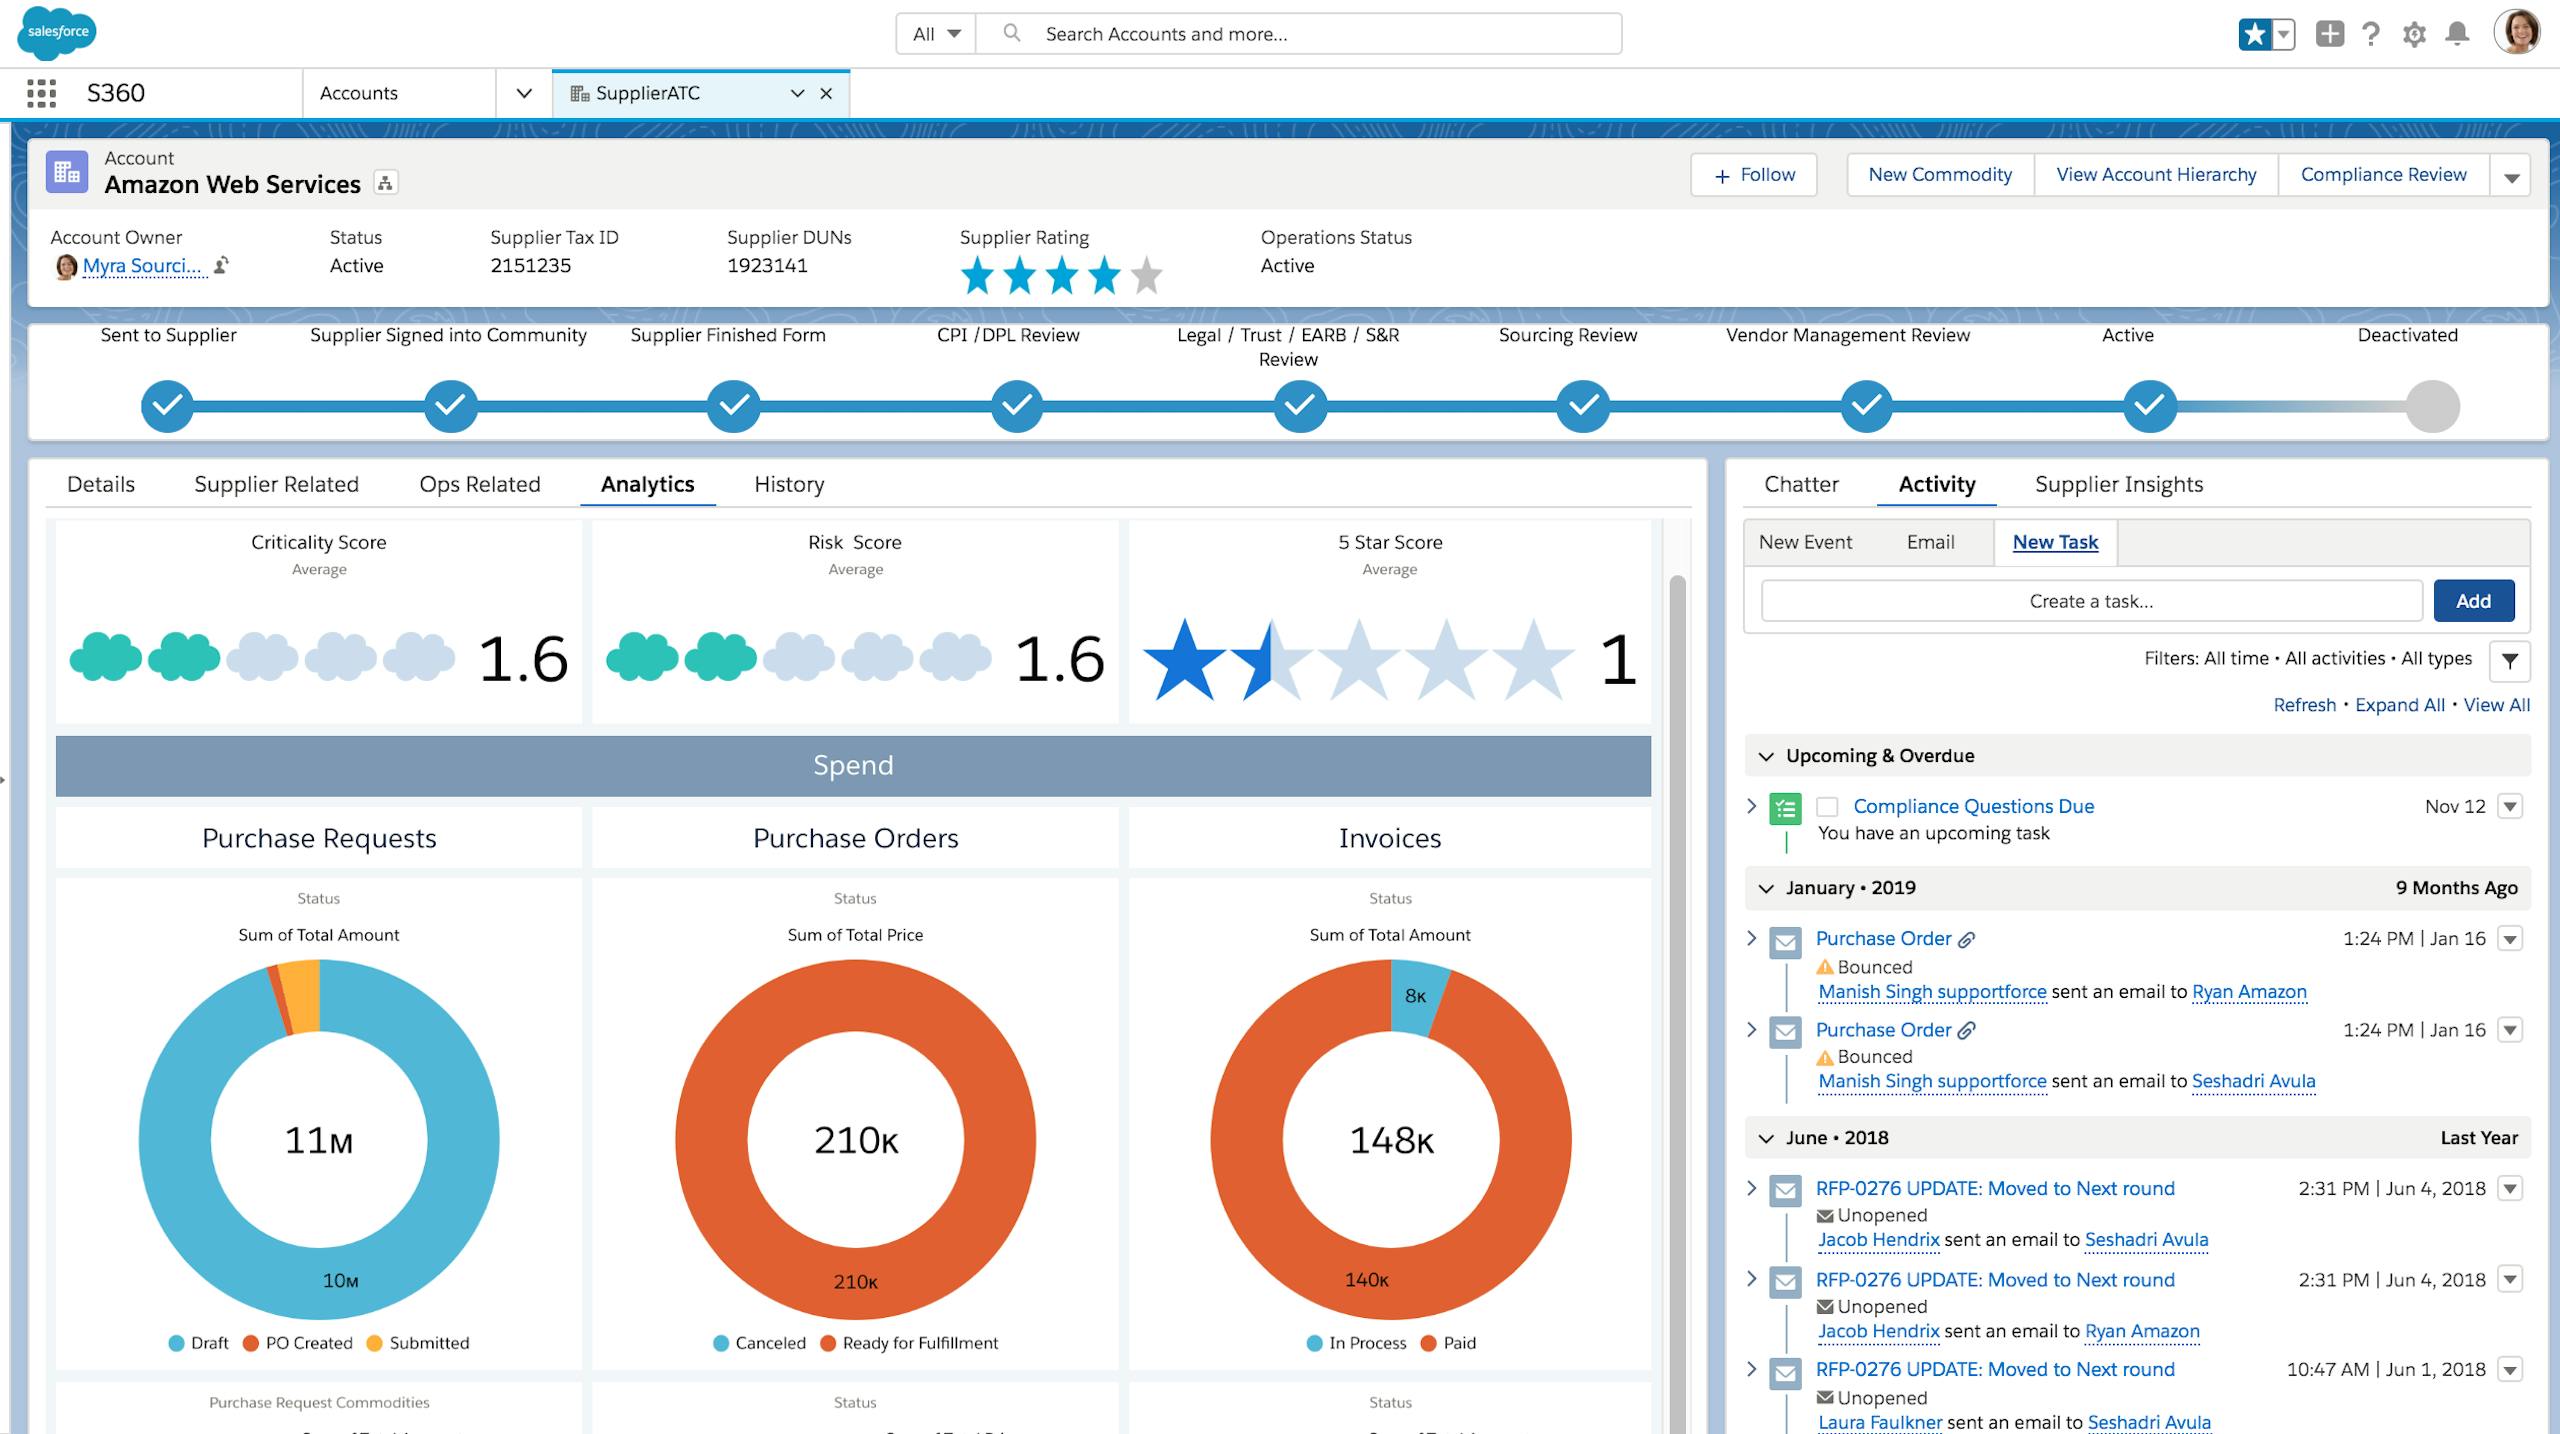
Task: Mark the Compliance Questions Due task complete
Action: [1829, 807]
